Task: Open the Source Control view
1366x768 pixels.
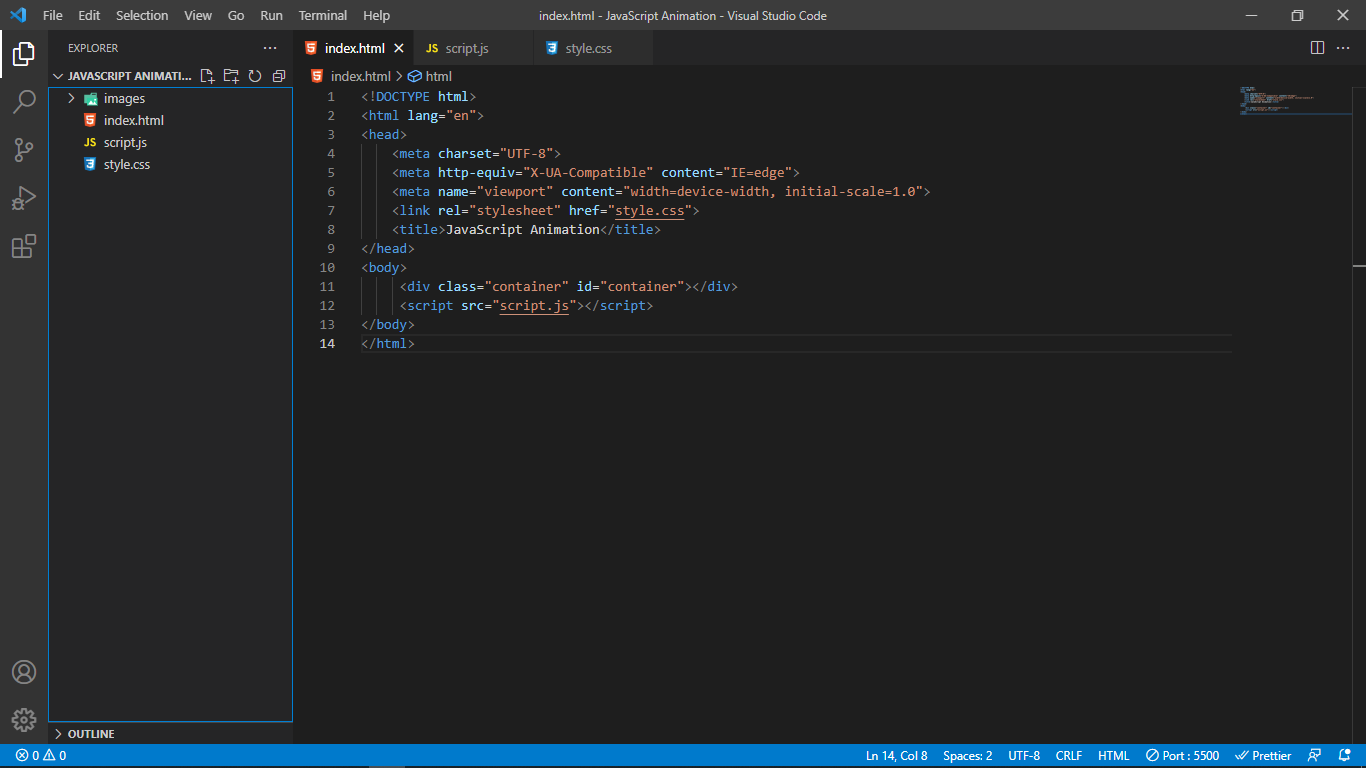Action: pos(24,150)
